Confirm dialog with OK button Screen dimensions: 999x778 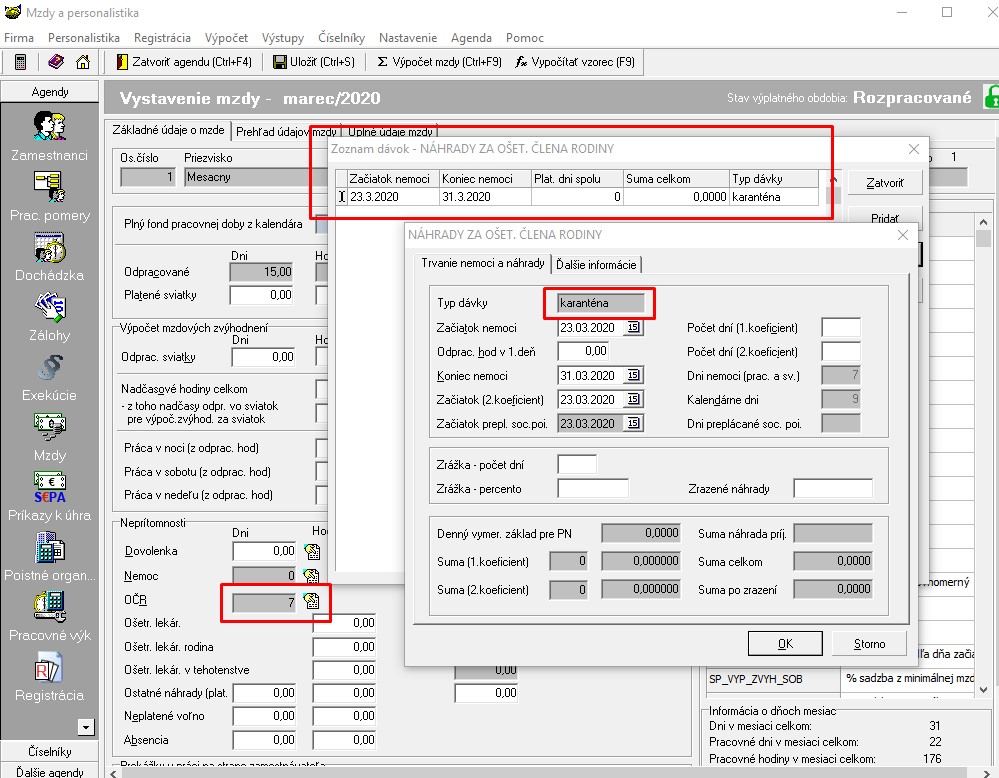785,644
